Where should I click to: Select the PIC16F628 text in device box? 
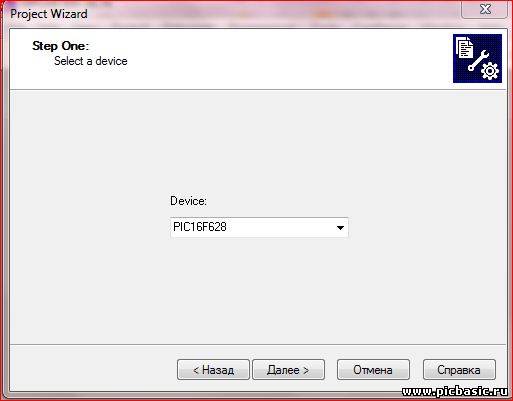(x=200, y=227)
